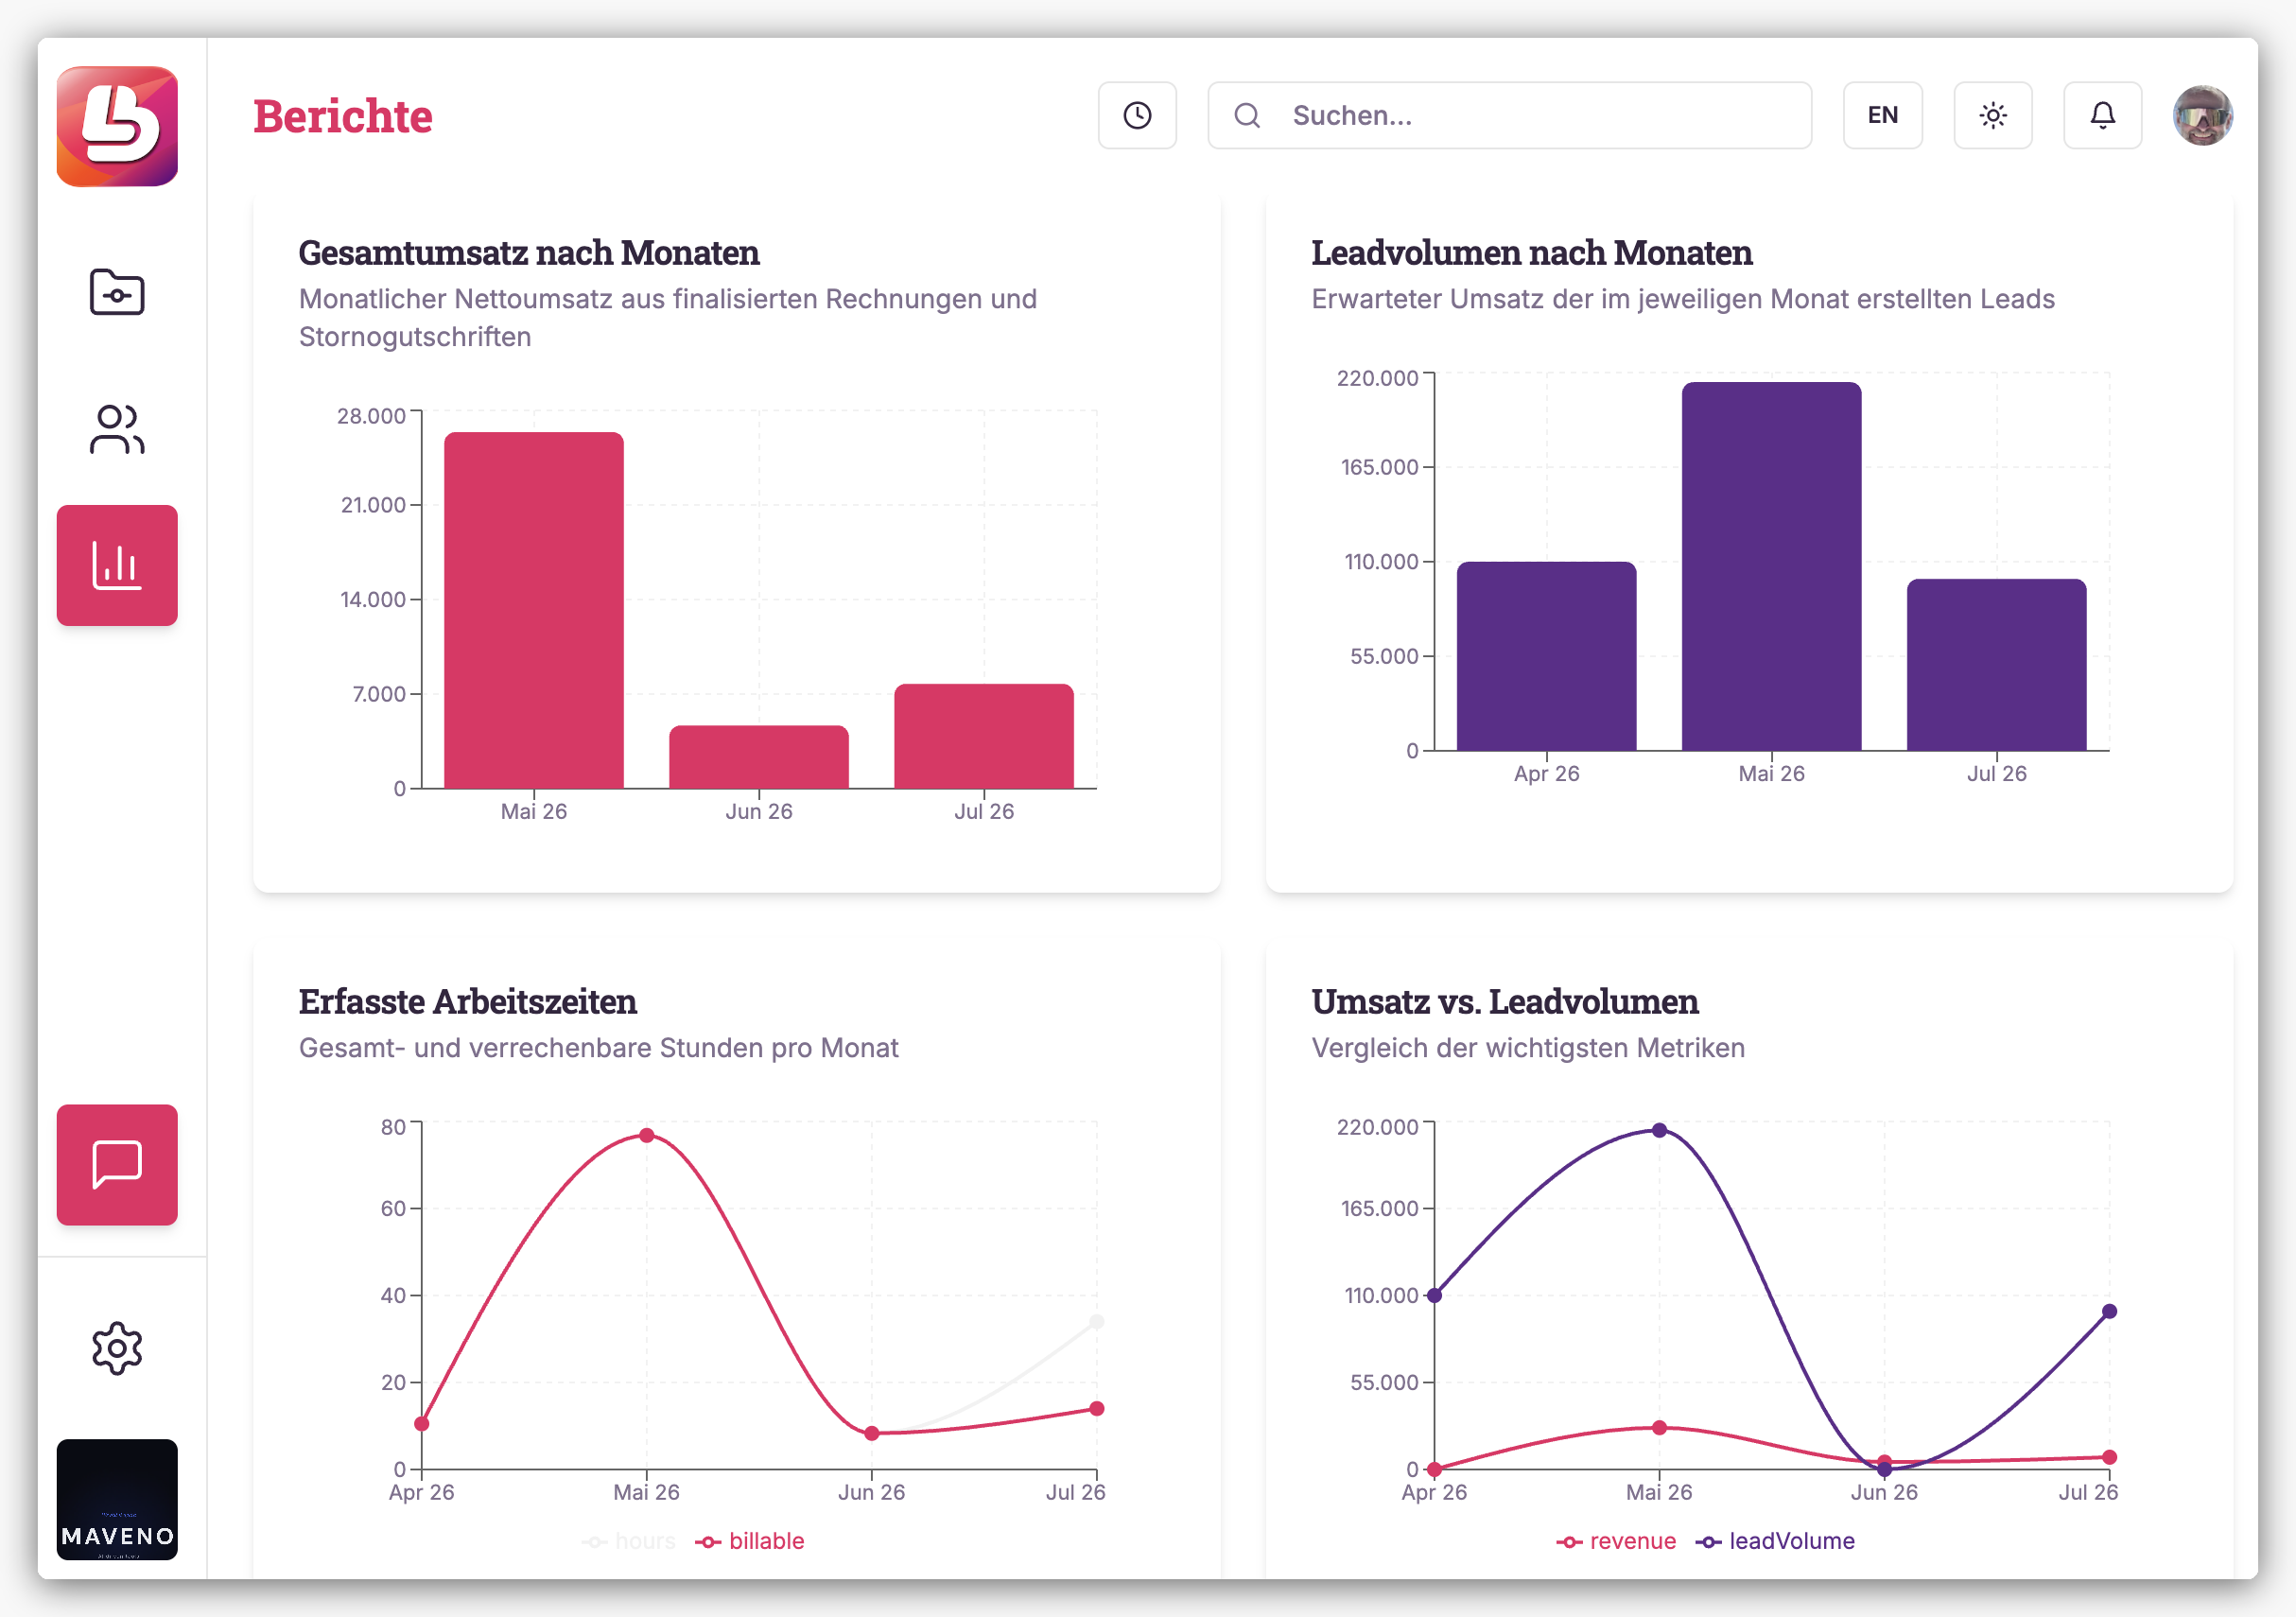
Task: Open the contacts people icon in sidebar
Action: (x=117, y=429)
